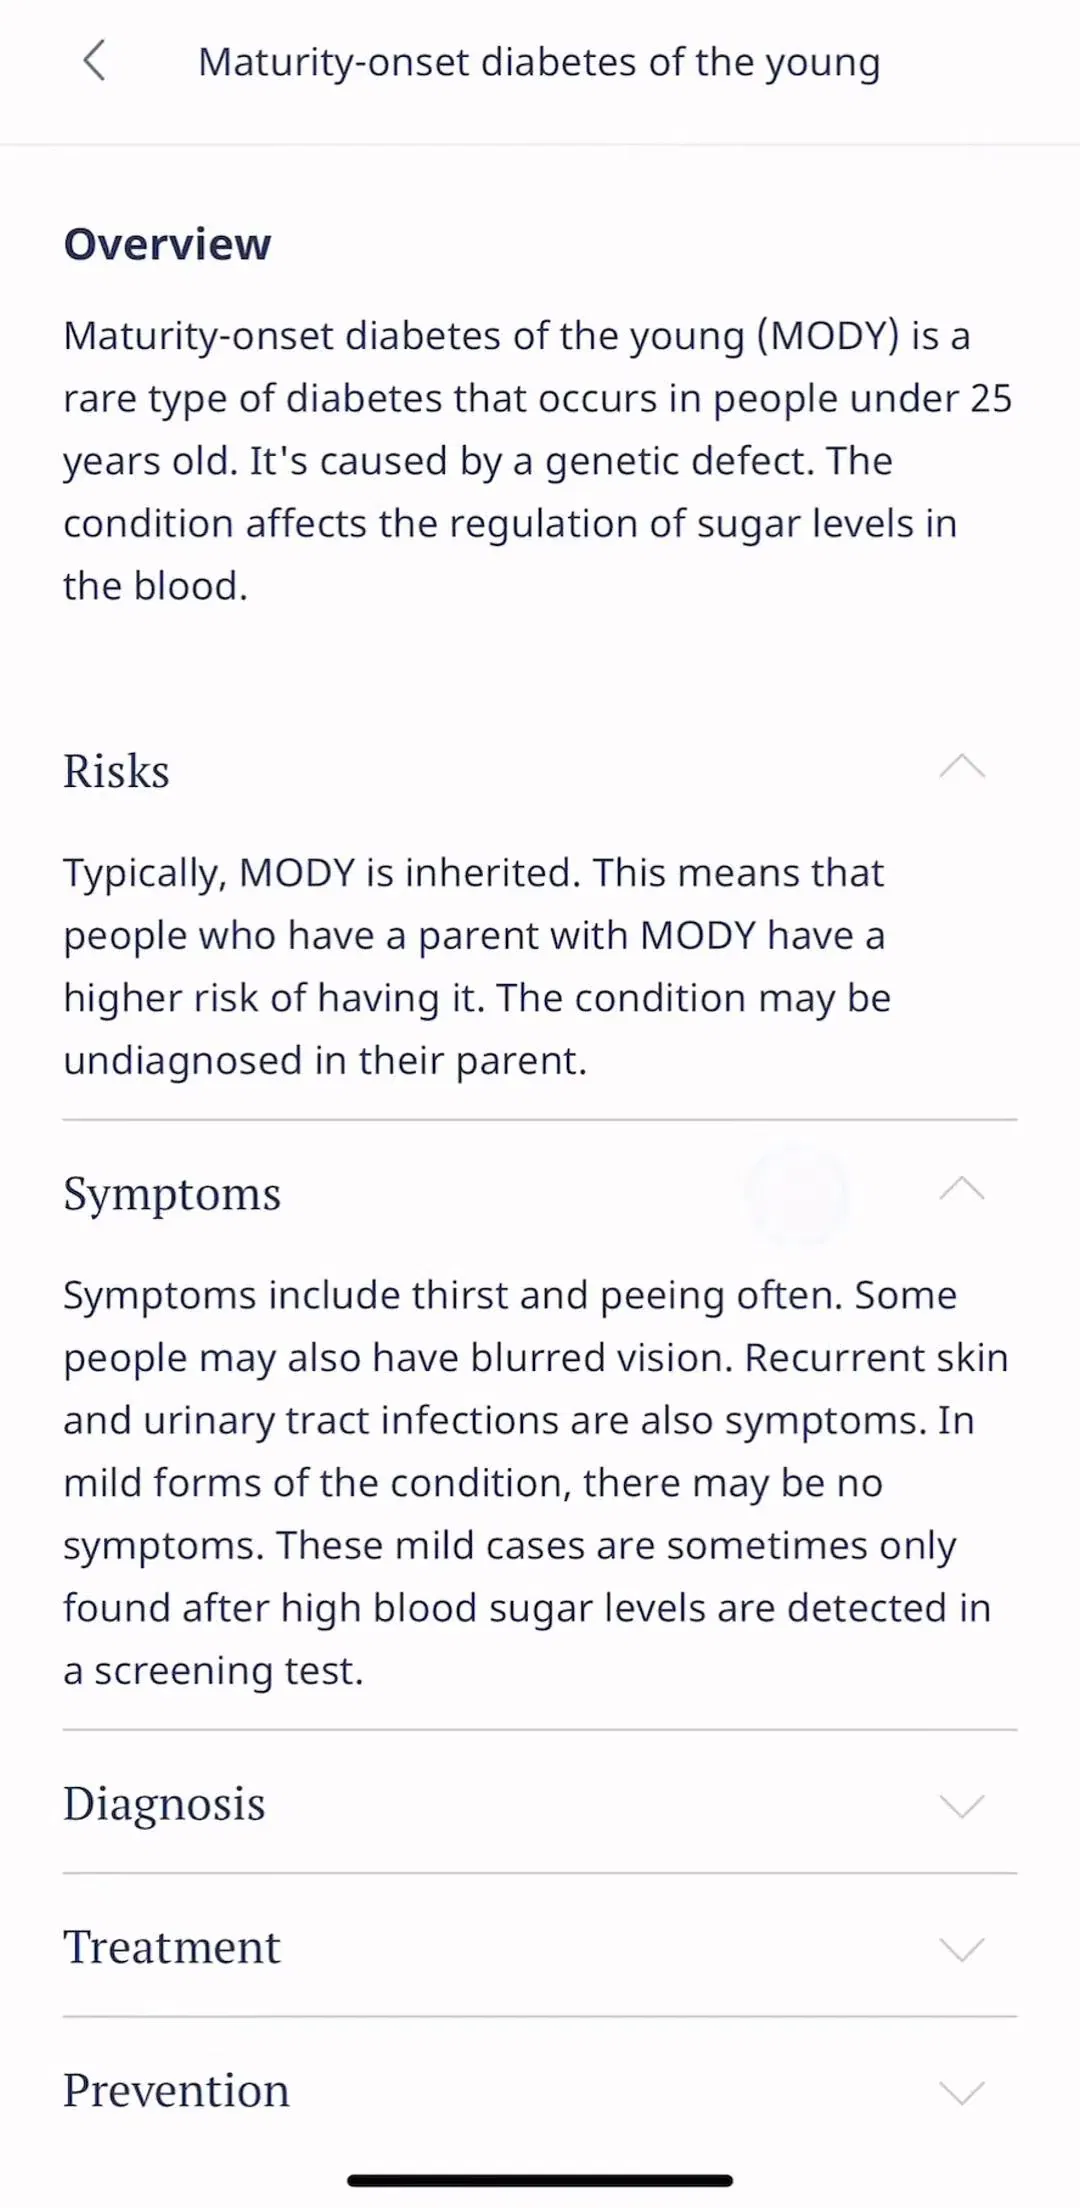Collapse the Symptoms section chevron
Viewport: 1080px width, 2208px height.
pyautogui.click(x=962, y=1190)
